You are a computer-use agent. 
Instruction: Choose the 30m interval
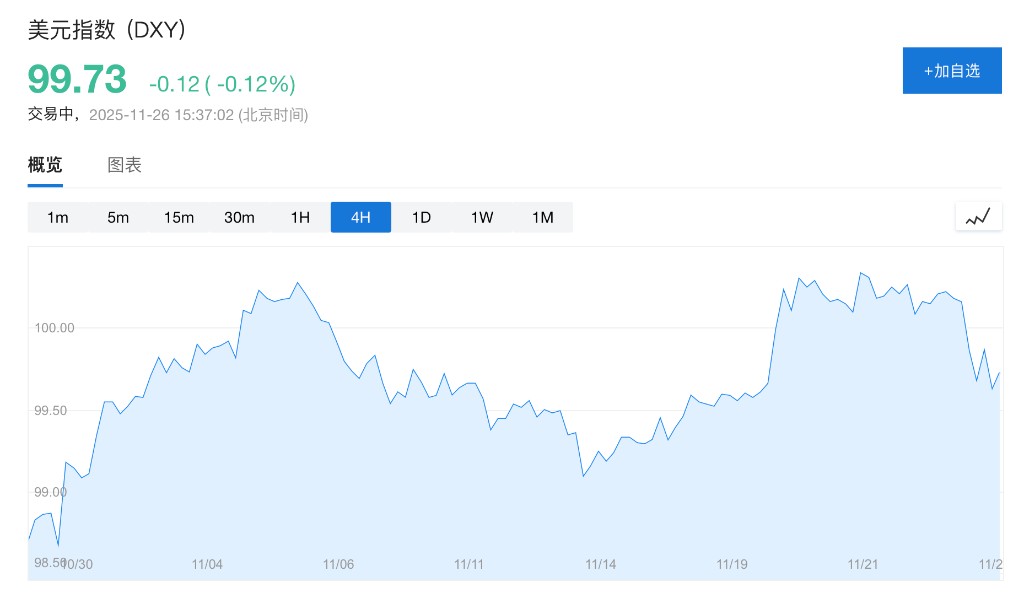click(239, 217)
